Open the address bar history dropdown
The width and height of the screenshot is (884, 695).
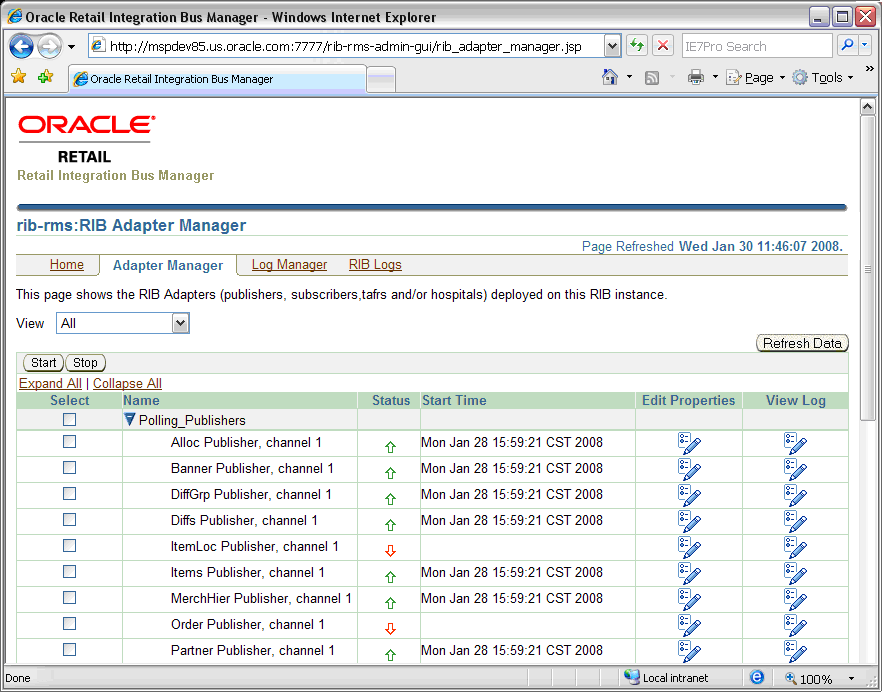point(612,46)
